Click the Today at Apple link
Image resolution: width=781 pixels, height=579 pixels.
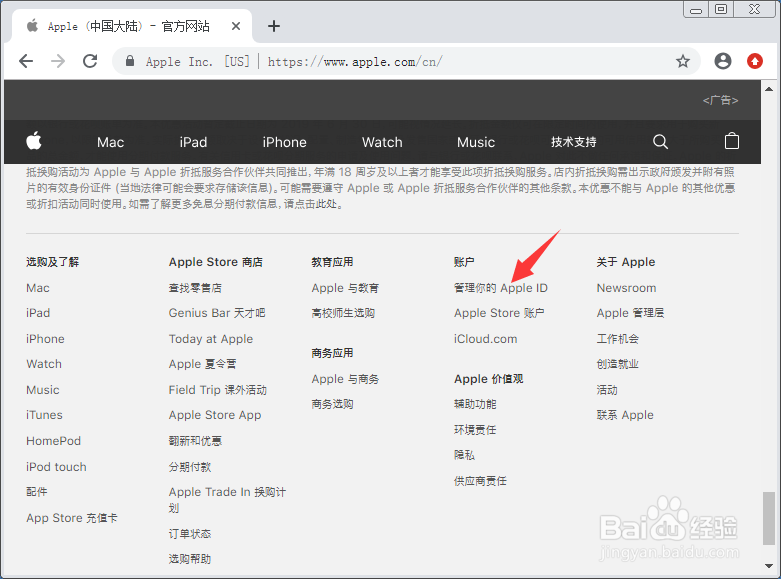[211, 339]
